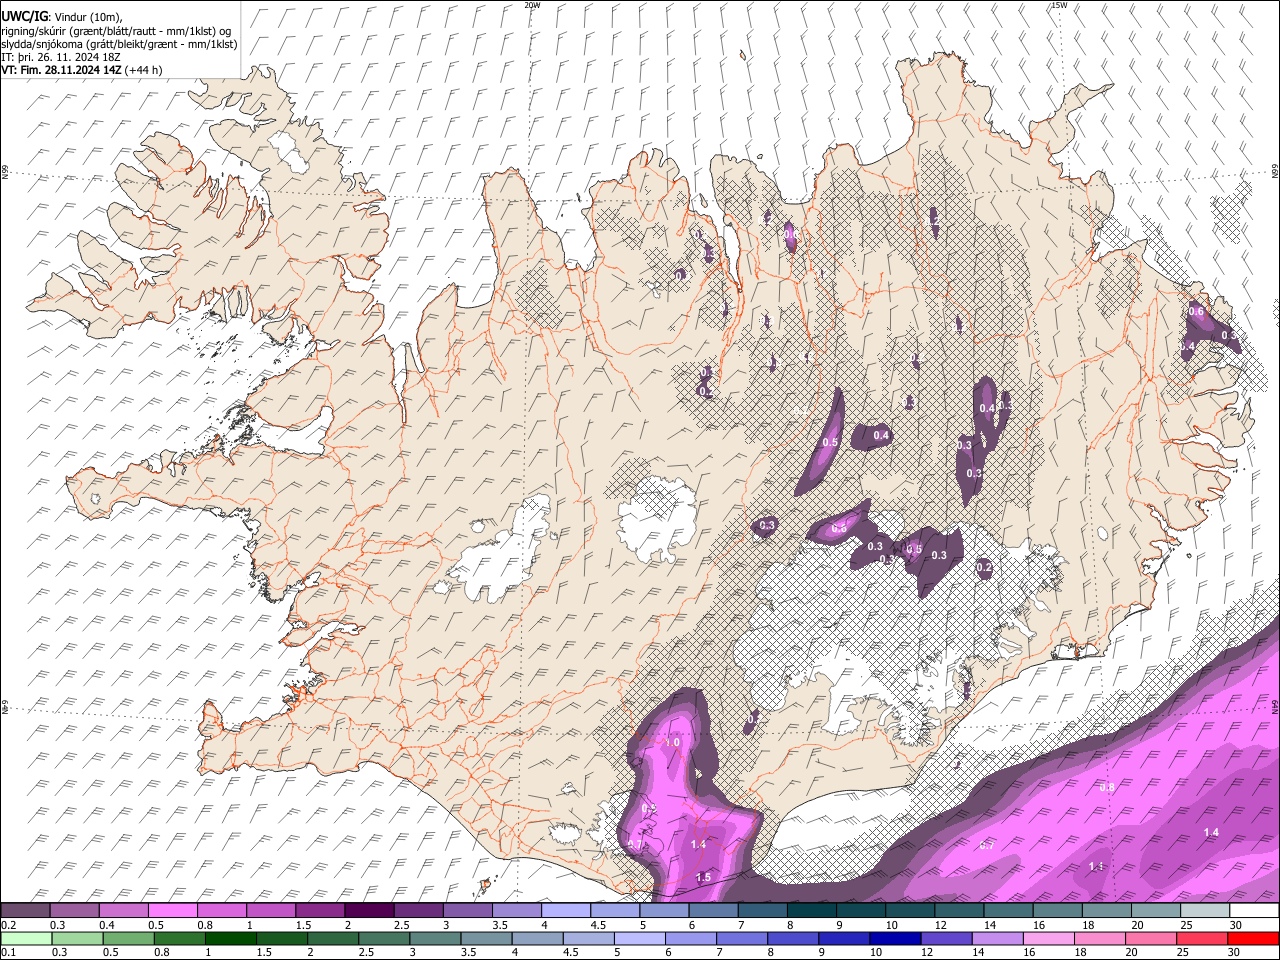The width and height of the screenshot is (1280, 960).
Task: Pick the dark teal 9 mm snow legend swatch
Action: pyautogui.click(x=860, y=911)
